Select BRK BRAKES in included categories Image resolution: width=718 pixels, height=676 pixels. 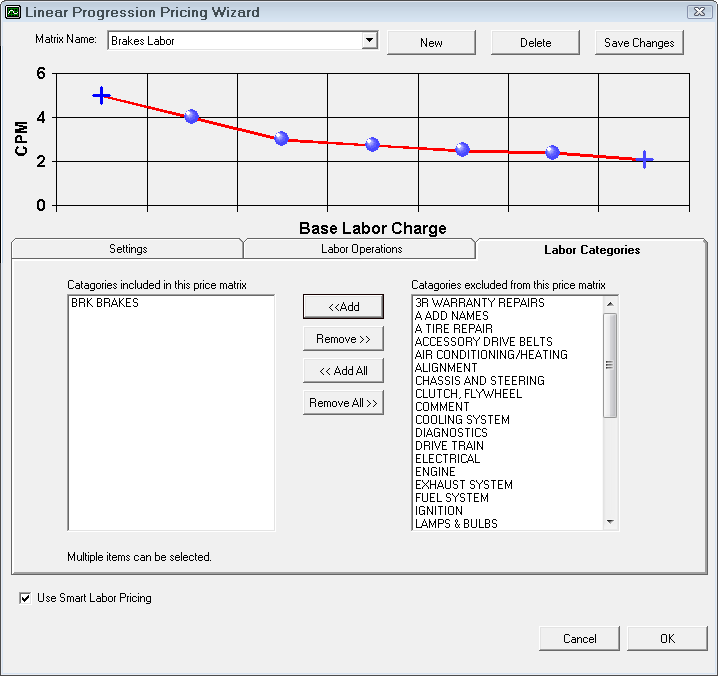tap(105, 303)
